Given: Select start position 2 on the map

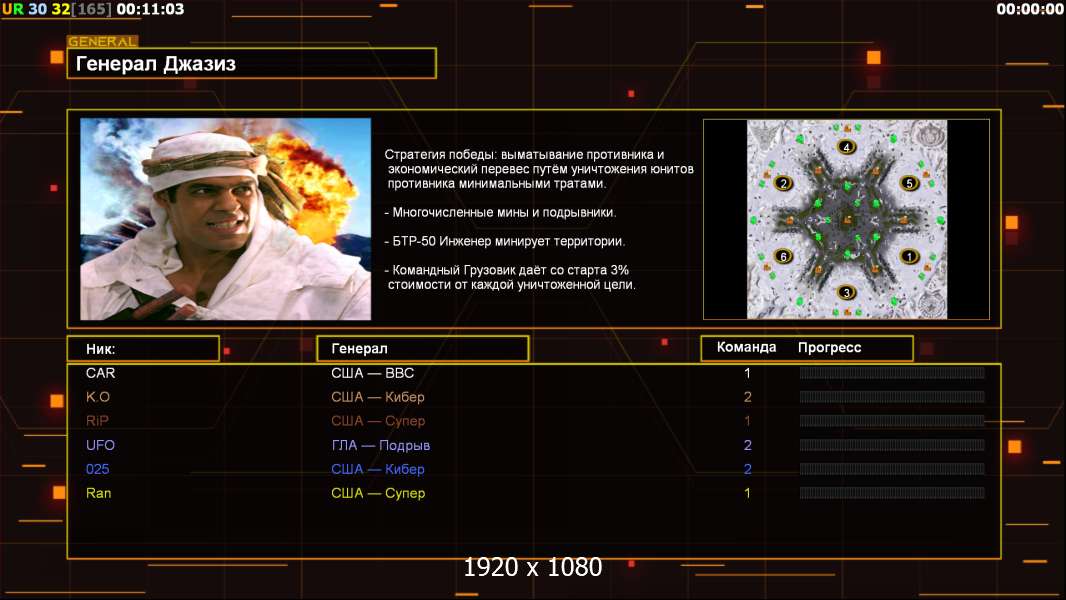Looking at the screenshot, I should tap(783, 183).
